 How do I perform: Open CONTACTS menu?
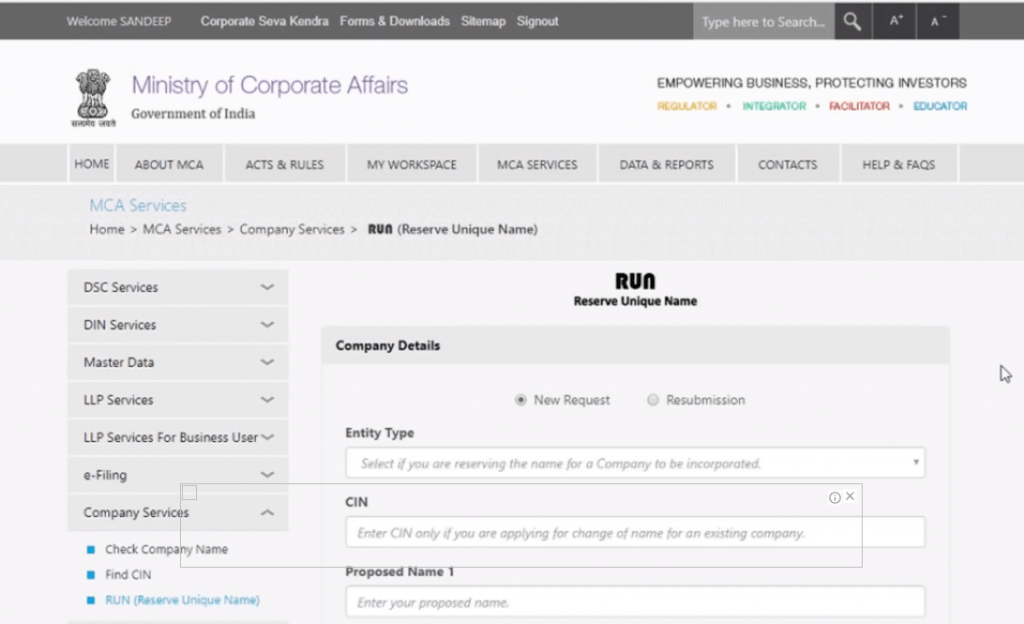tap(788, 164)
